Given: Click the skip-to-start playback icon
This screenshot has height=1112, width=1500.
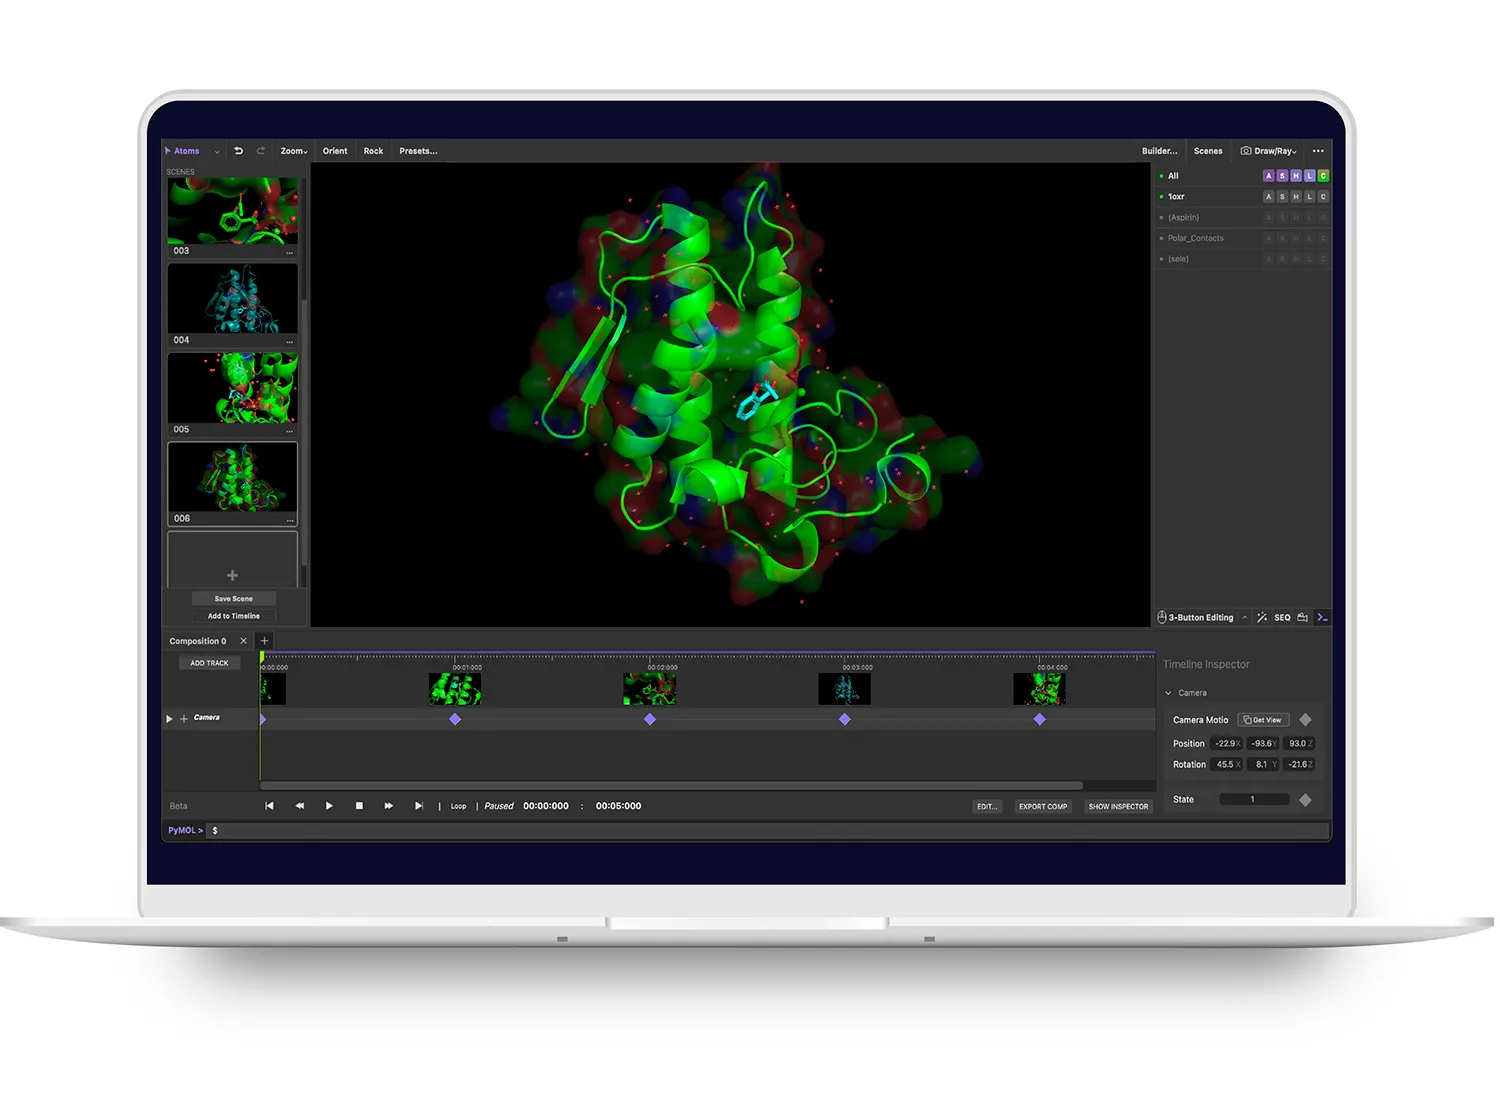Looking at the screenshot, I should pos(269,805).
